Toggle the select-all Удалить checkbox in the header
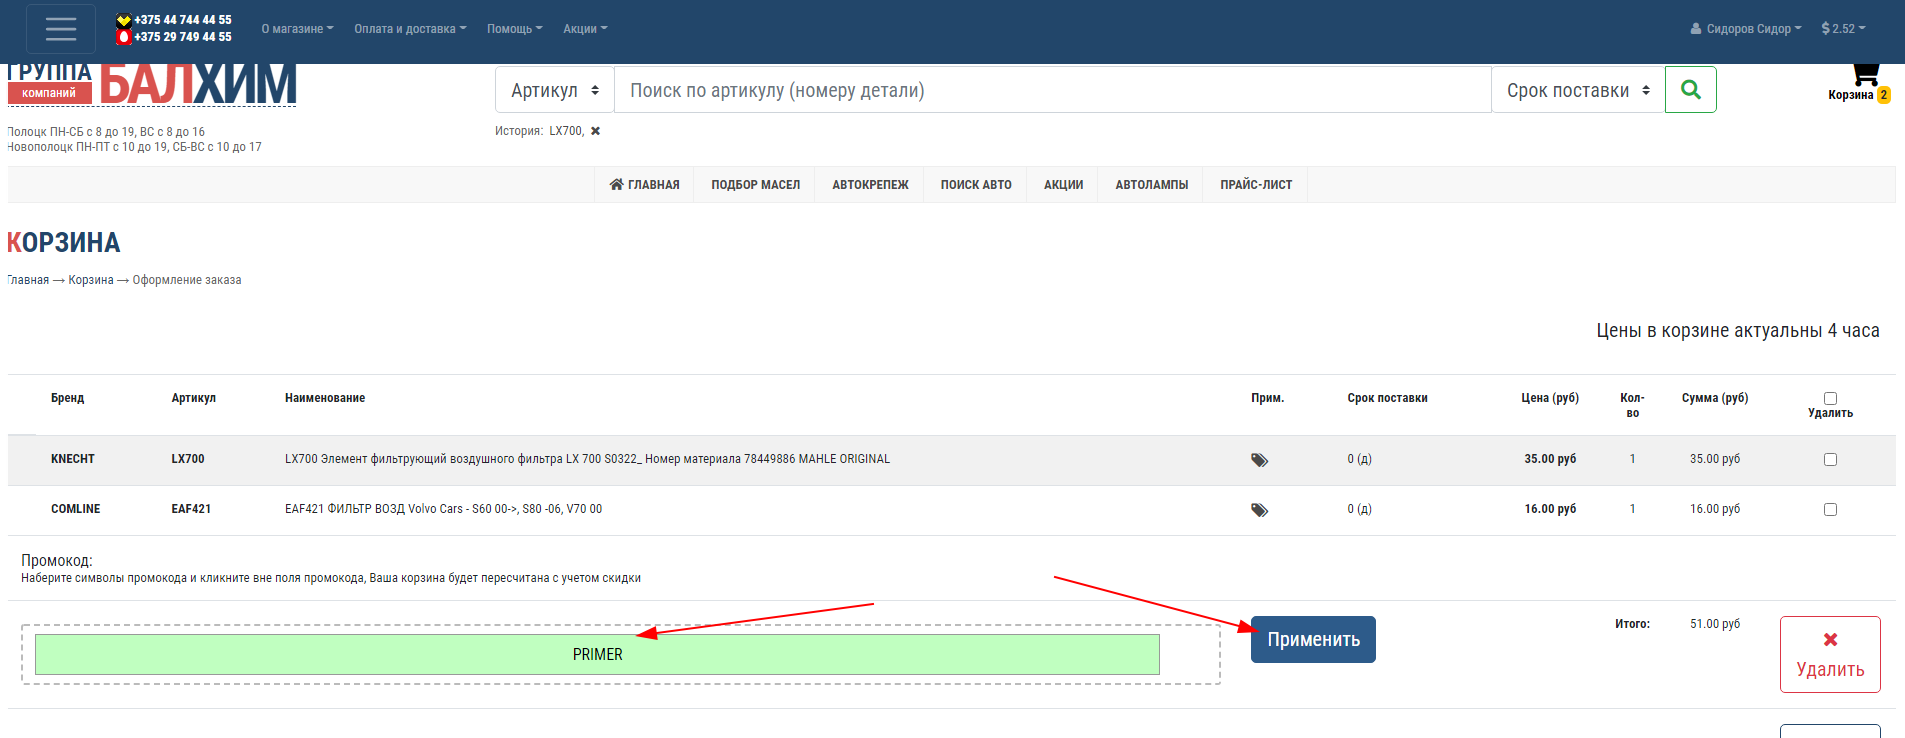This screenshot has height=738, width=1905. coord(1830,398)
